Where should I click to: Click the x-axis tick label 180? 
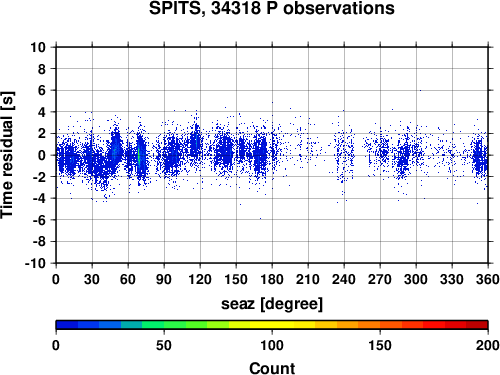tap(272, 279)
